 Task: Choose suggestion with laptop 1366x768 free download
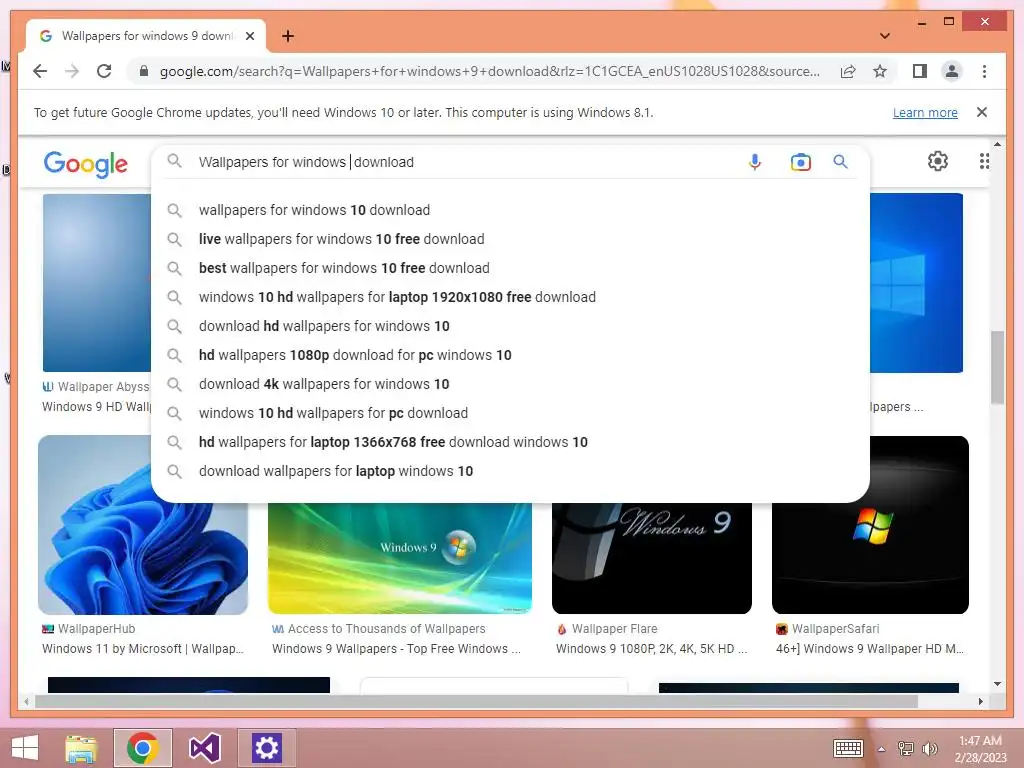(x=393, y=442)
